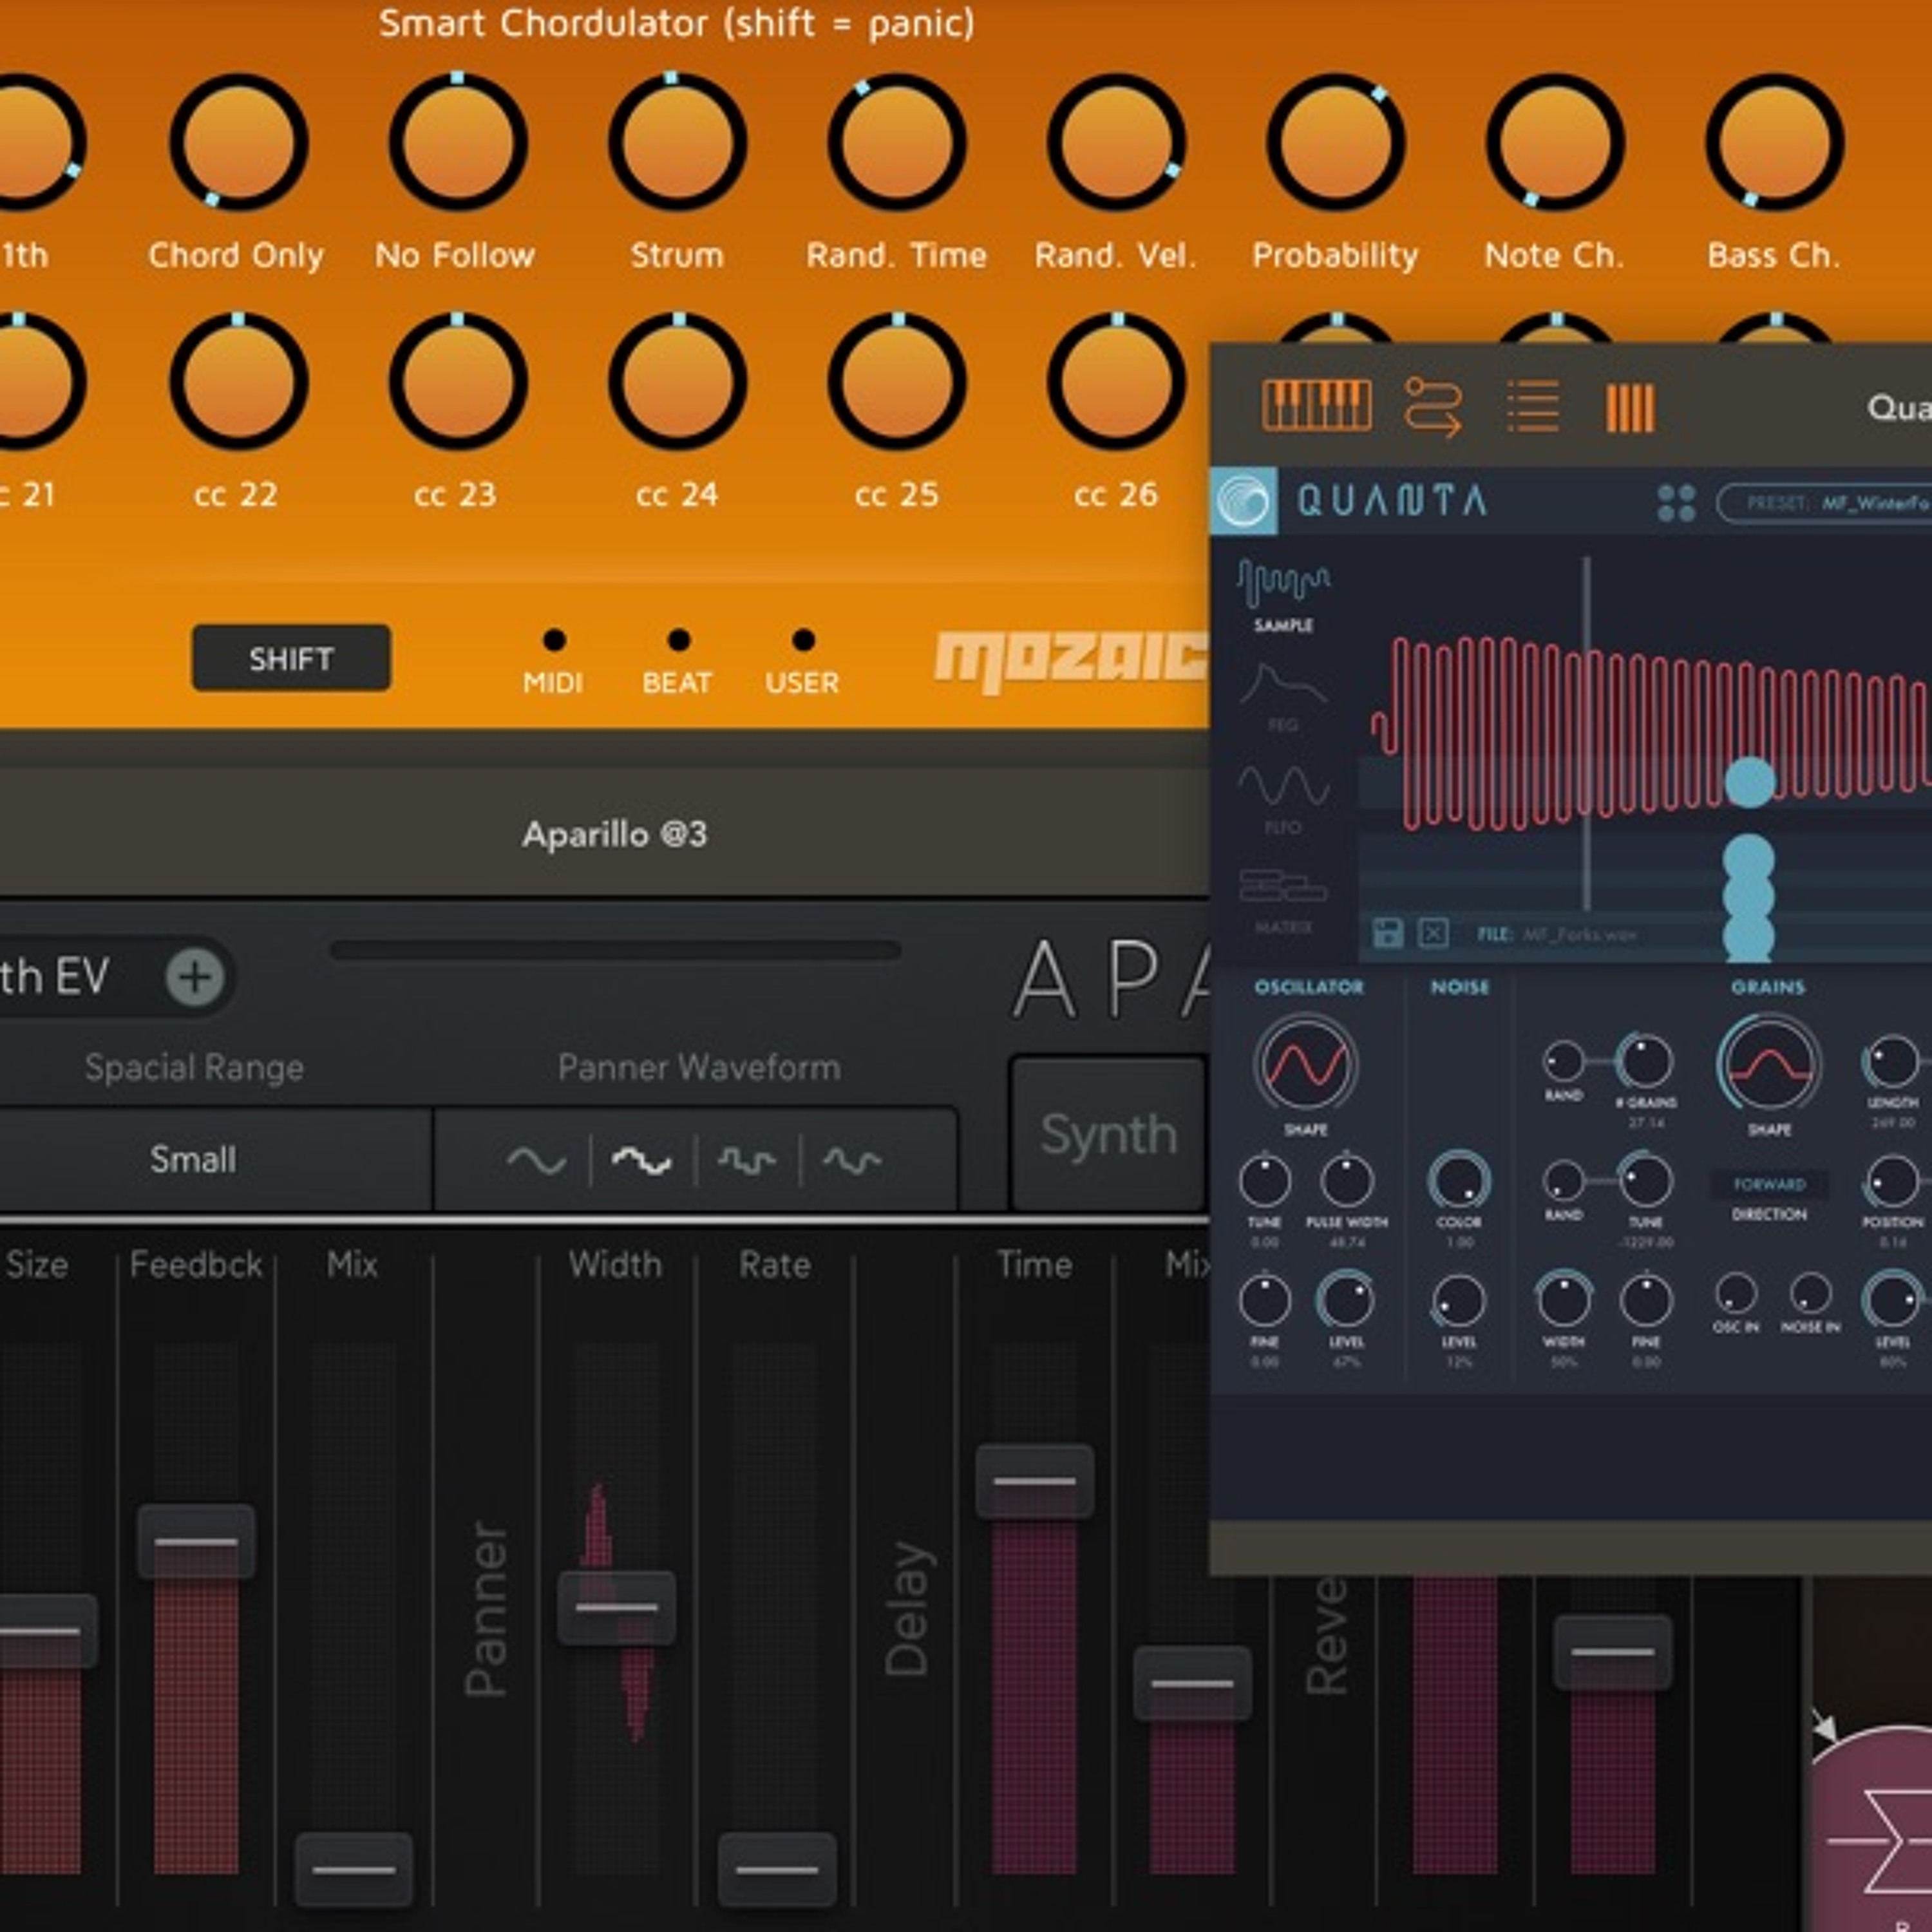Click the Strum knob

pyautogui.click(x=677, y=142)
